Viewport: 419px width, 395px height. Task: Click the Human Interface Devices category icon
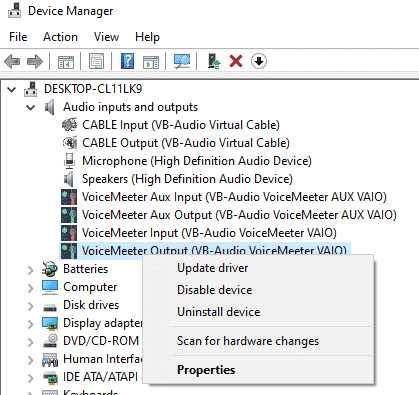click(50, 360)
